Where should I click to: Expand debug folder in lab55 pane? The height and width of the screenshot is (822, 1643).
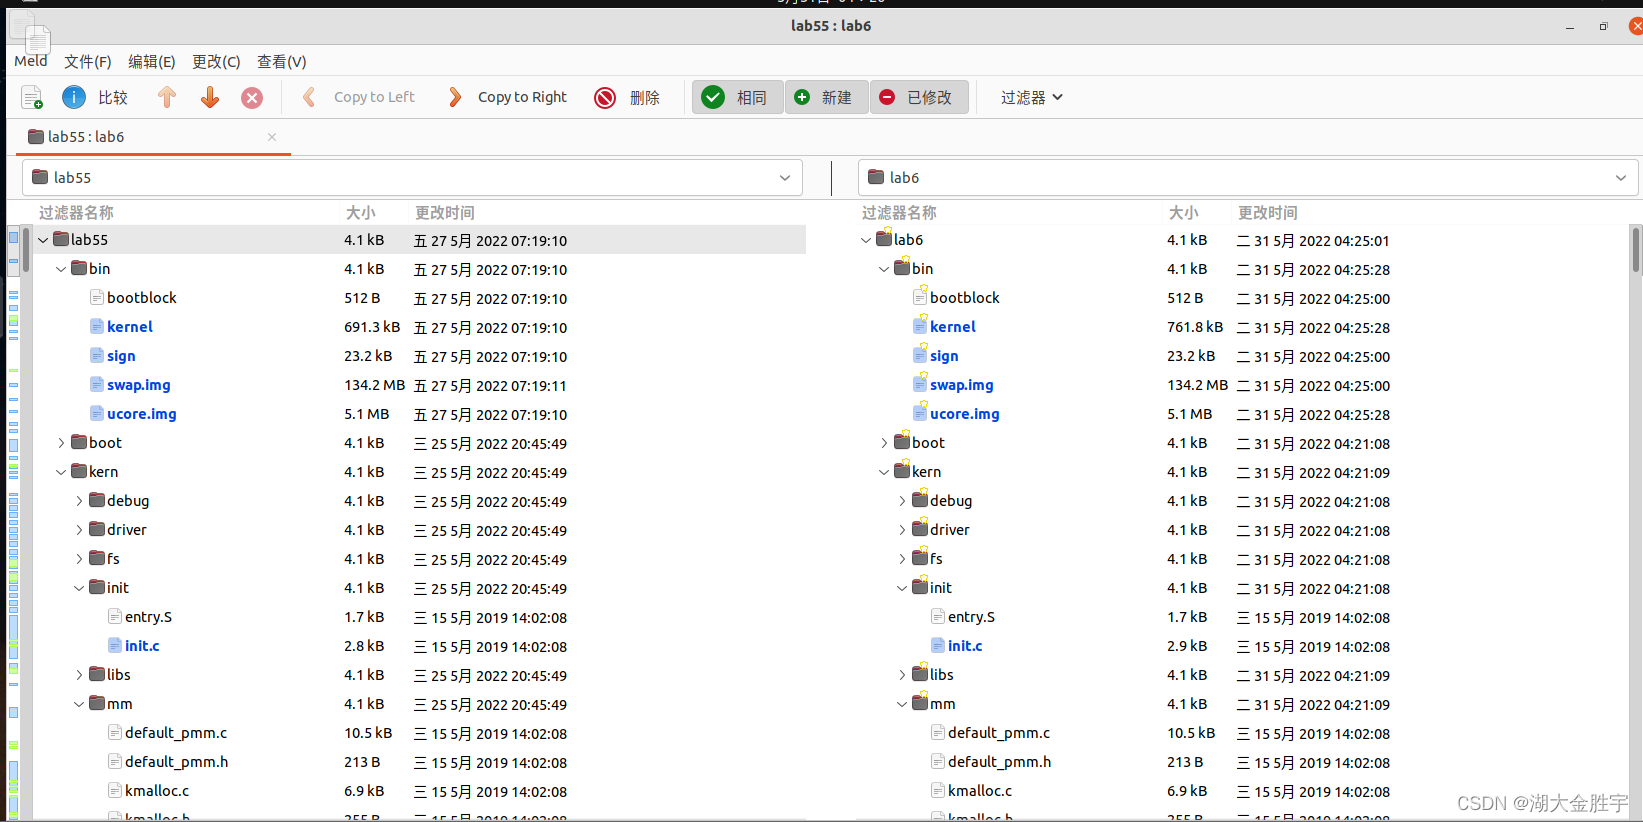click(x=79, y=501)
